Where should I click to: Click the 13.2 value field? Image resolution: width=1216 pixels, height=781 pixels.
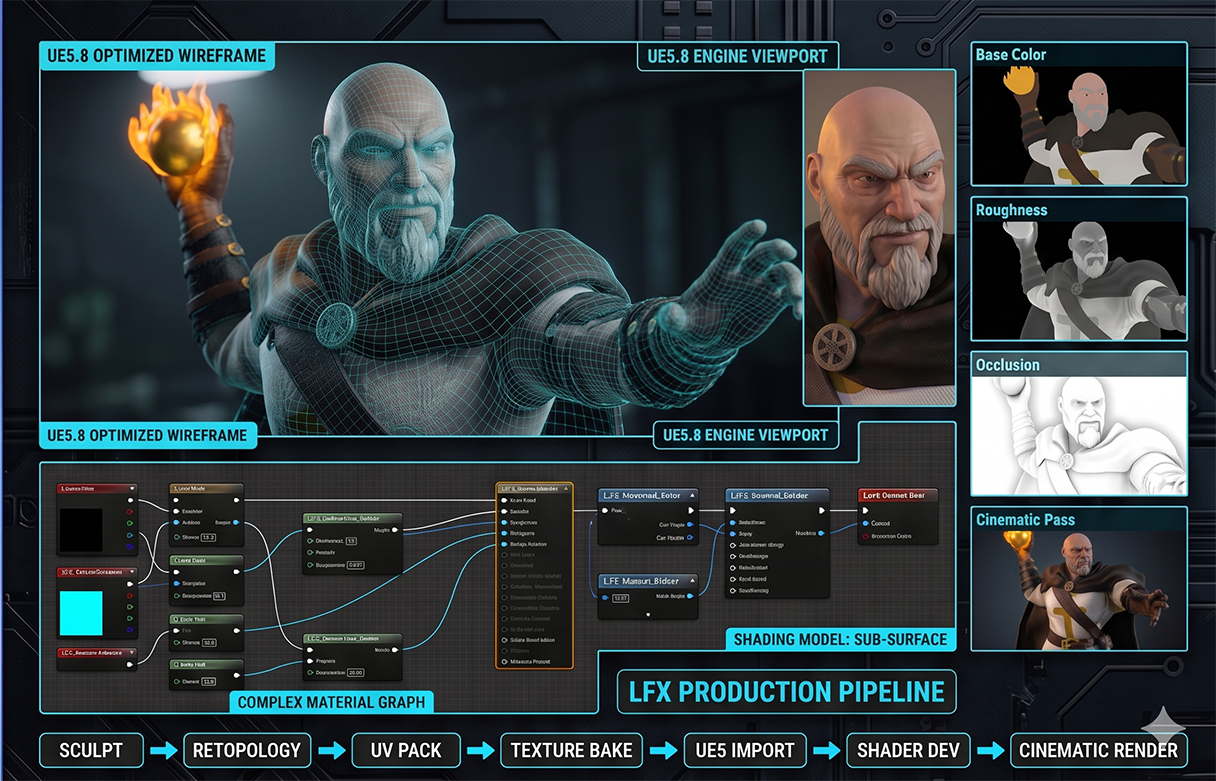click(x=208, y=538)
